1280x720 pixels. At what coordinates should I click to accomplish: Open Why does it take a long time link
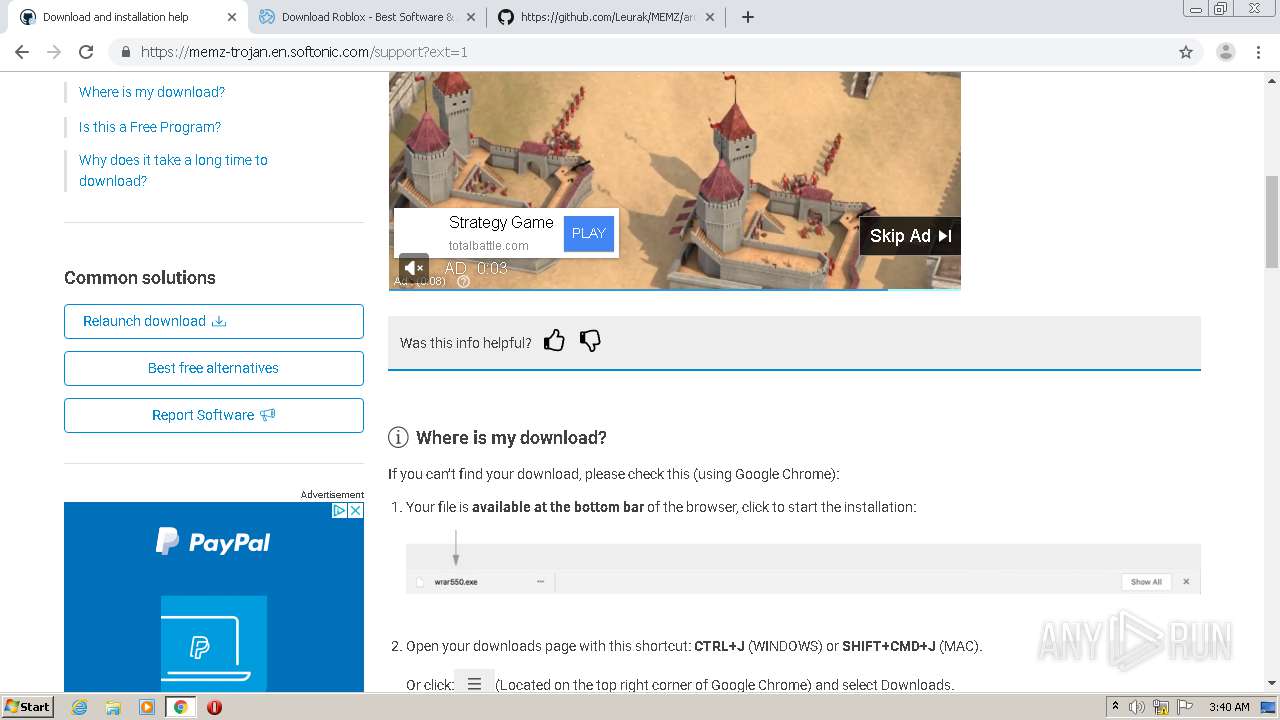click(x=173, y=170)
